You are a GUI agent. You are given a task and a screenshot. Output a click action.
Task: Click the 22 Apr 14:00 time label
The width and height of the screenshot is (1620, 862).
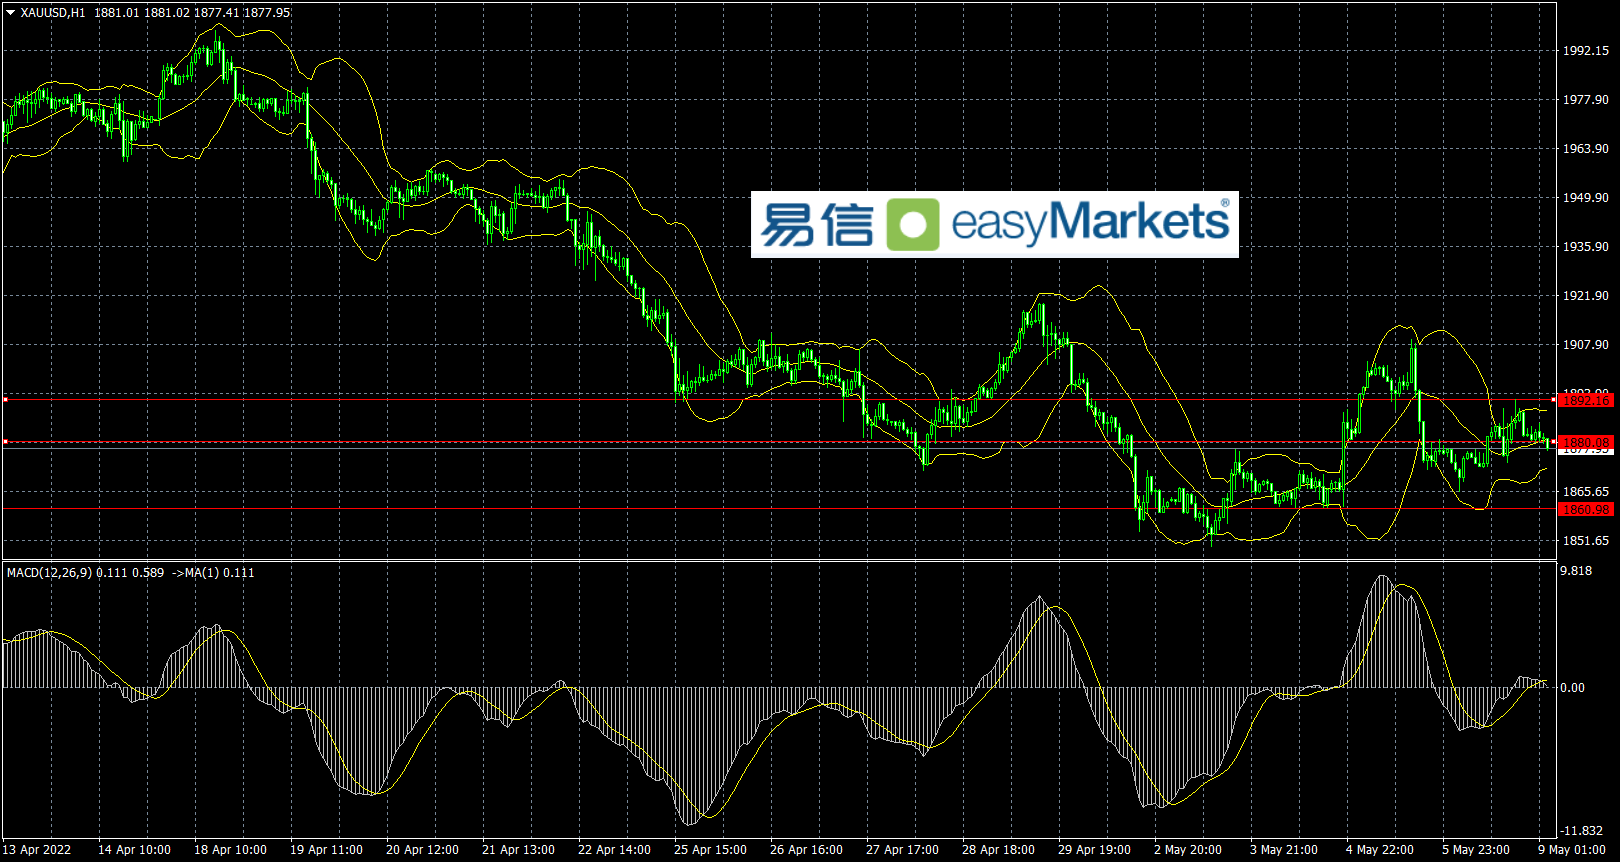pos(614,850)
